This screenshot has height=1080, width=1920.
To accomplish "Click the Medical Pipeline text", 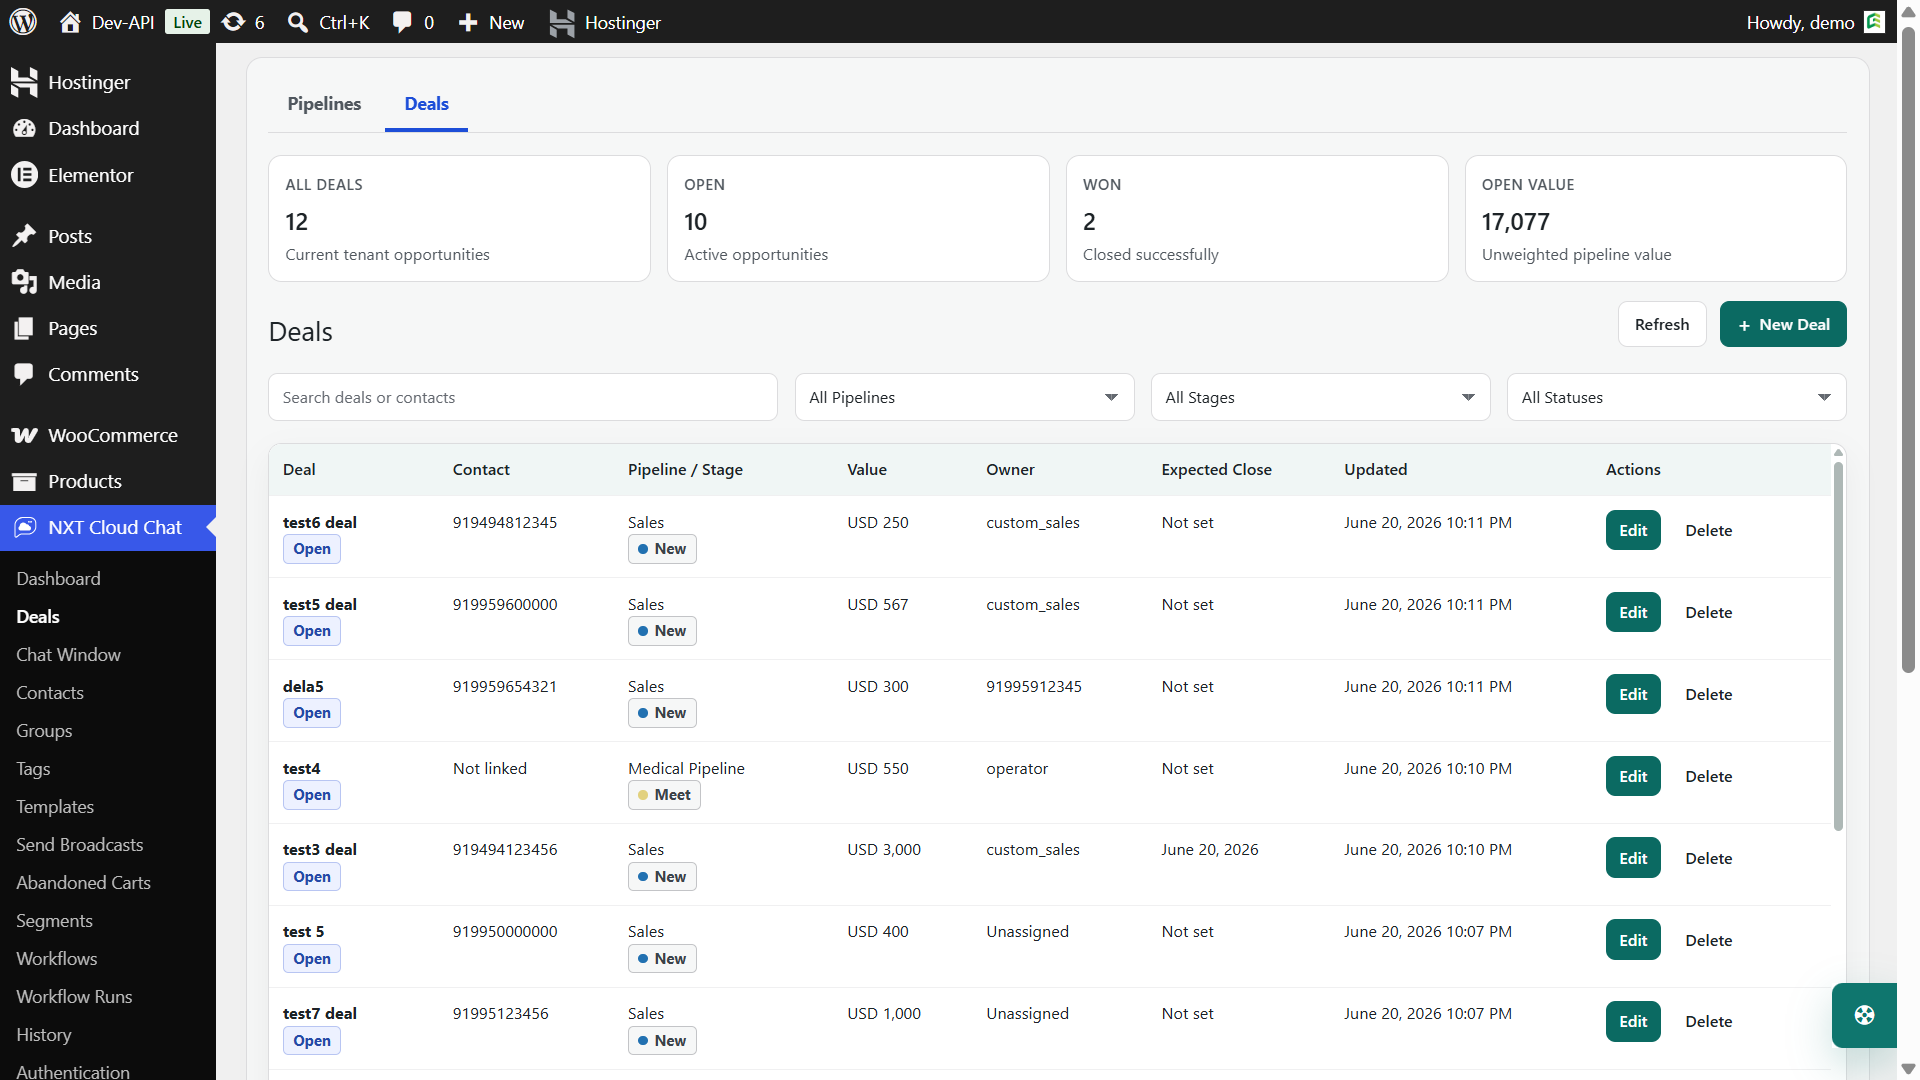I will (686, 768).
